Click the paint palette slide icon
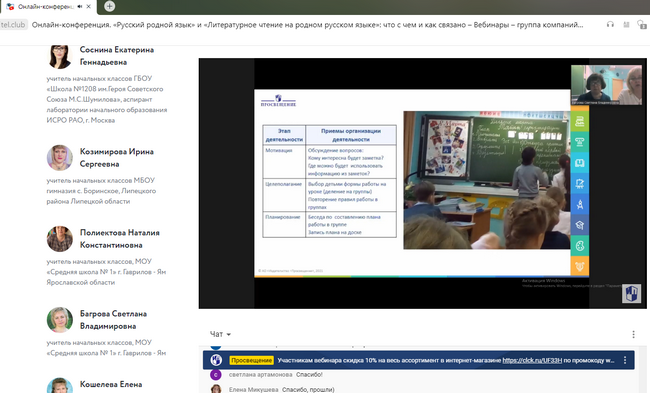This screenshot has height=393, width=650. (580, 245)
